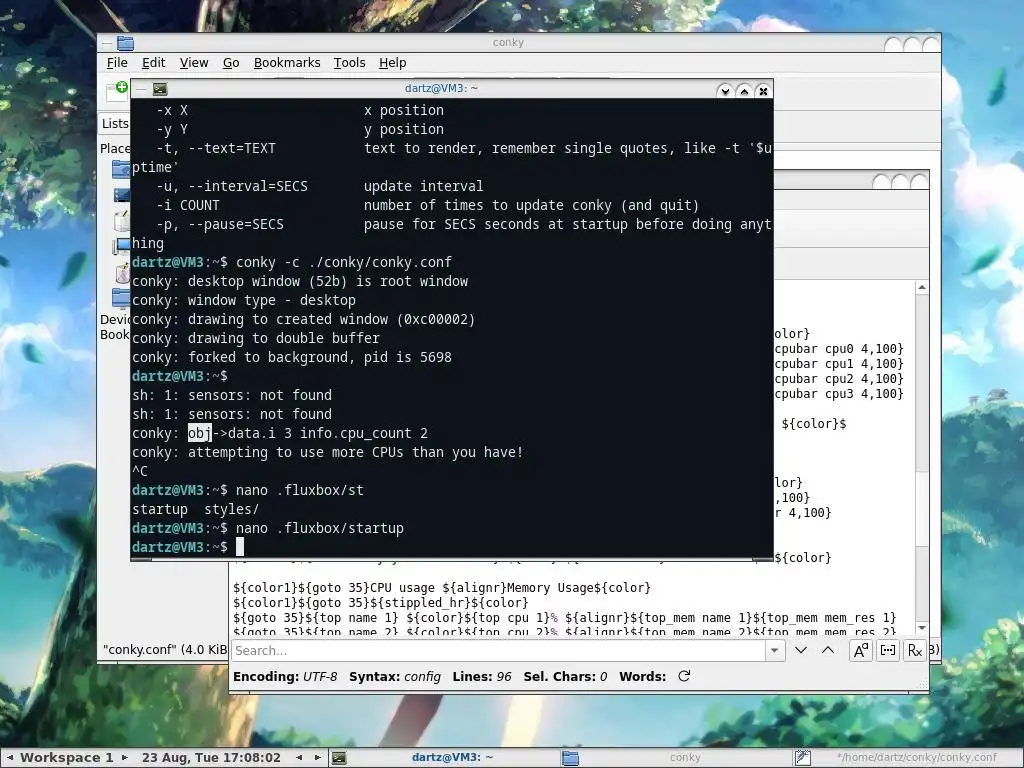Toggle whole word matching in search bar
The width and height of the screenshot is (1024, 768).
click(x=888, y=650)
